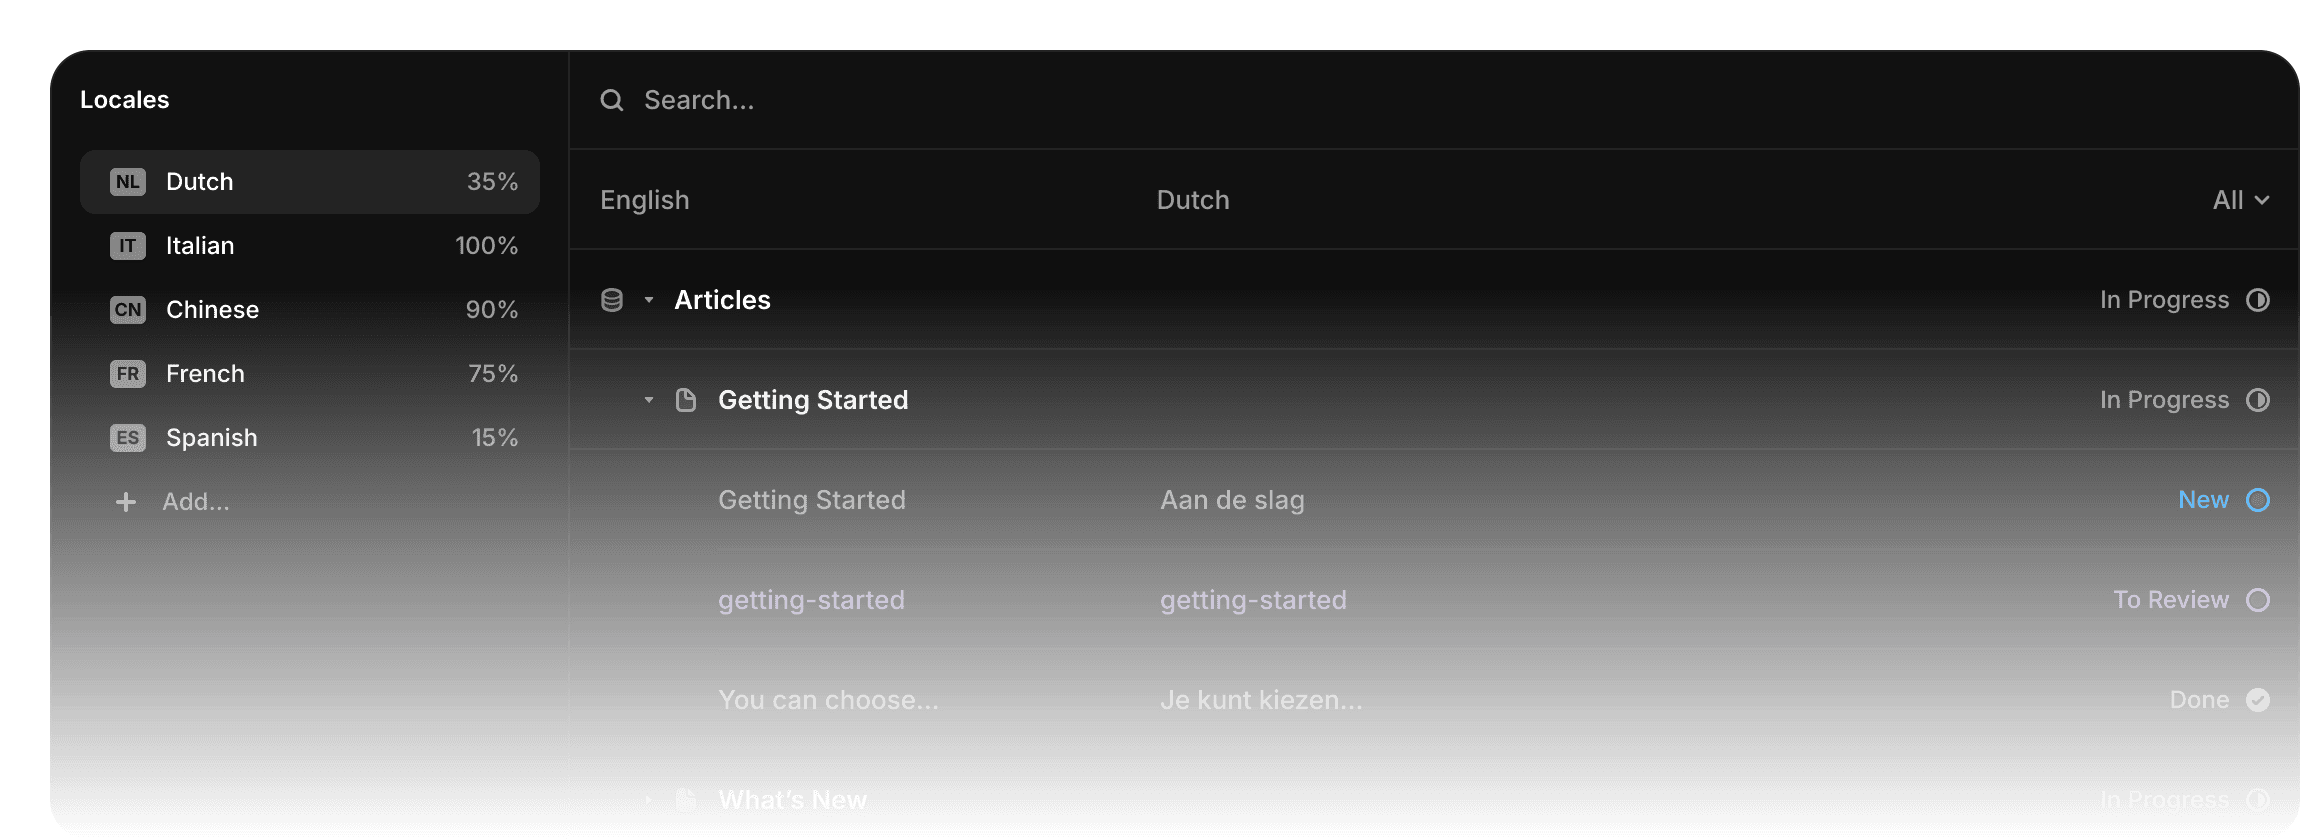Screen dimensions: 2300x840
Task: Toggle the New status circle for Aan de slag
Action: point(2258,500)
